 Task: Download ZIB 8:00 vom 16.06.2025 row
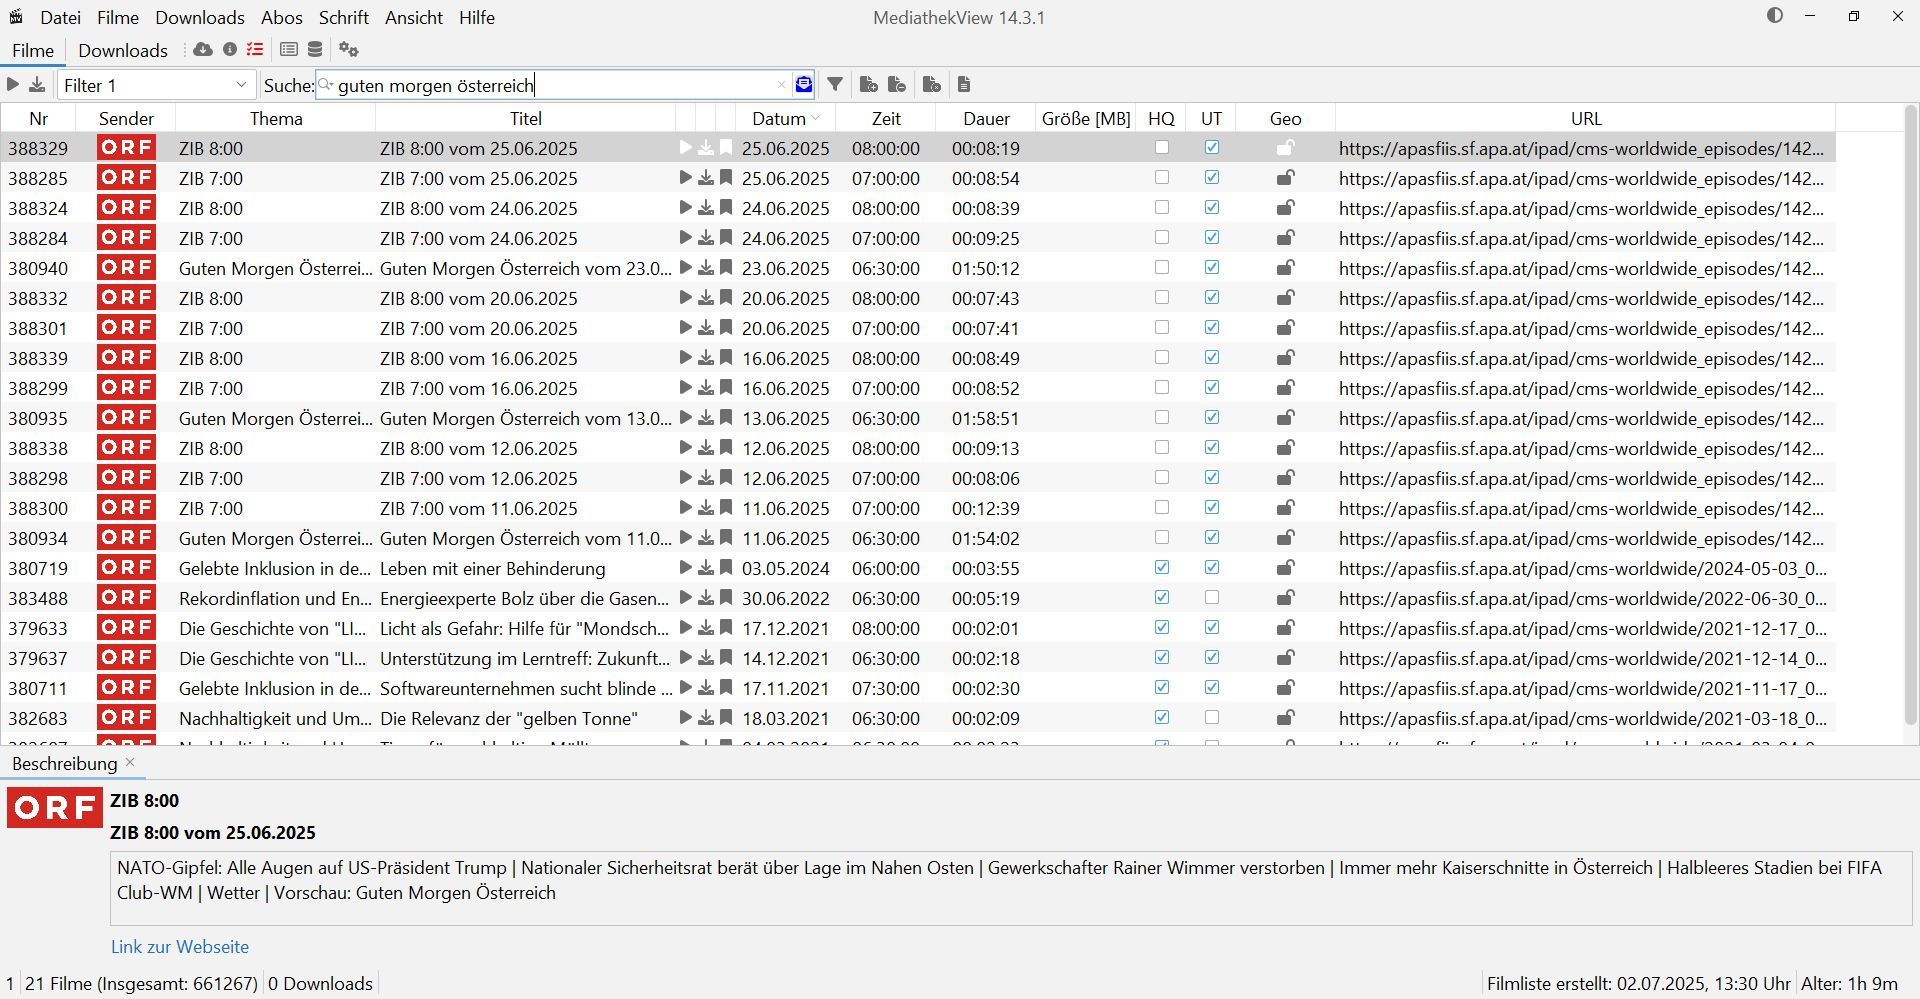pyautogui.click(x=706, y=358)
